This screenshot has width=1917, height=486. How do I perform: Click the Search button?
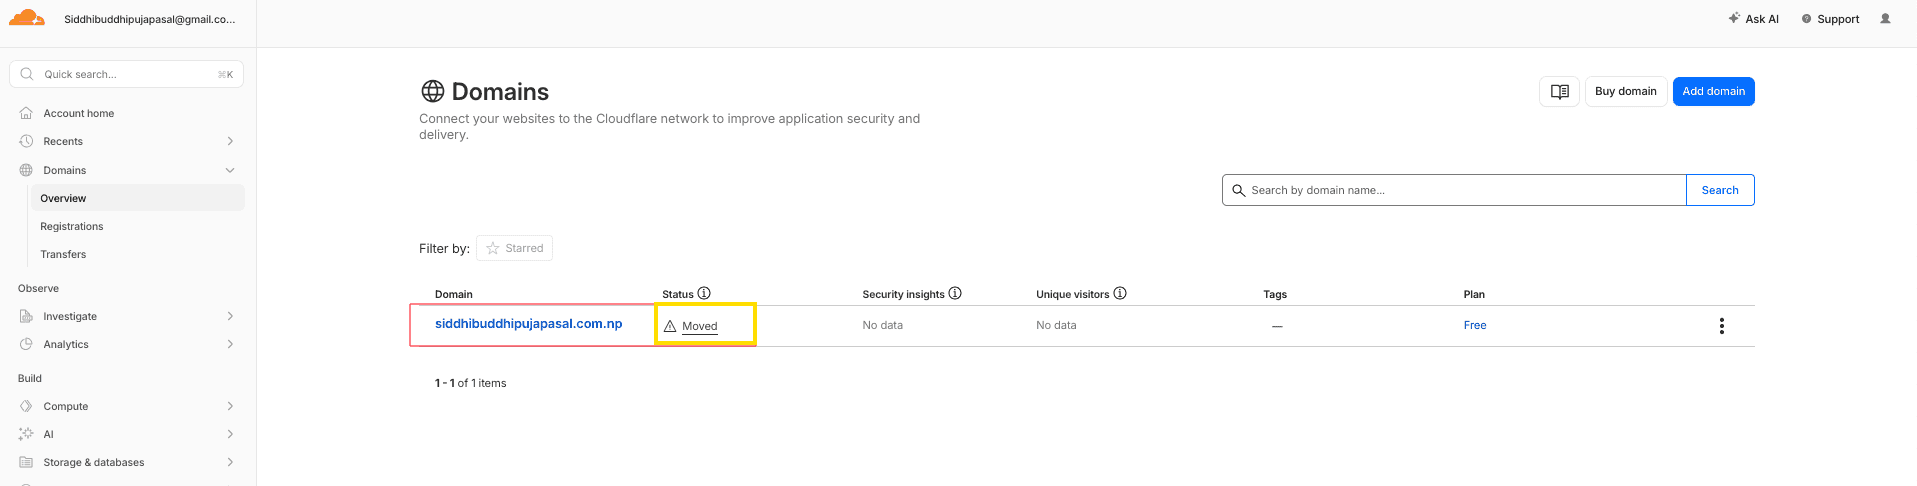tap(1720, 190)
